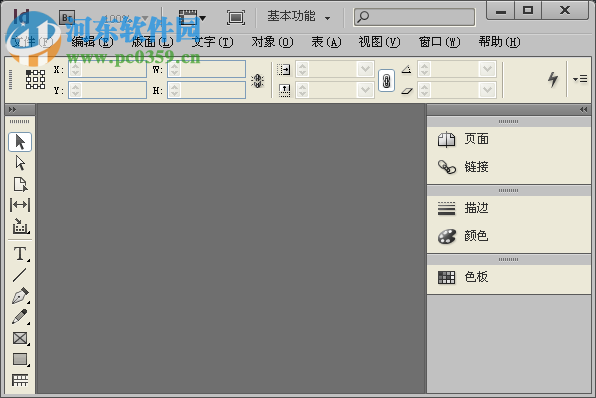Screen dimensions: 596x398
Task: Open the 视图(V) menu
Action: point(379,42)
